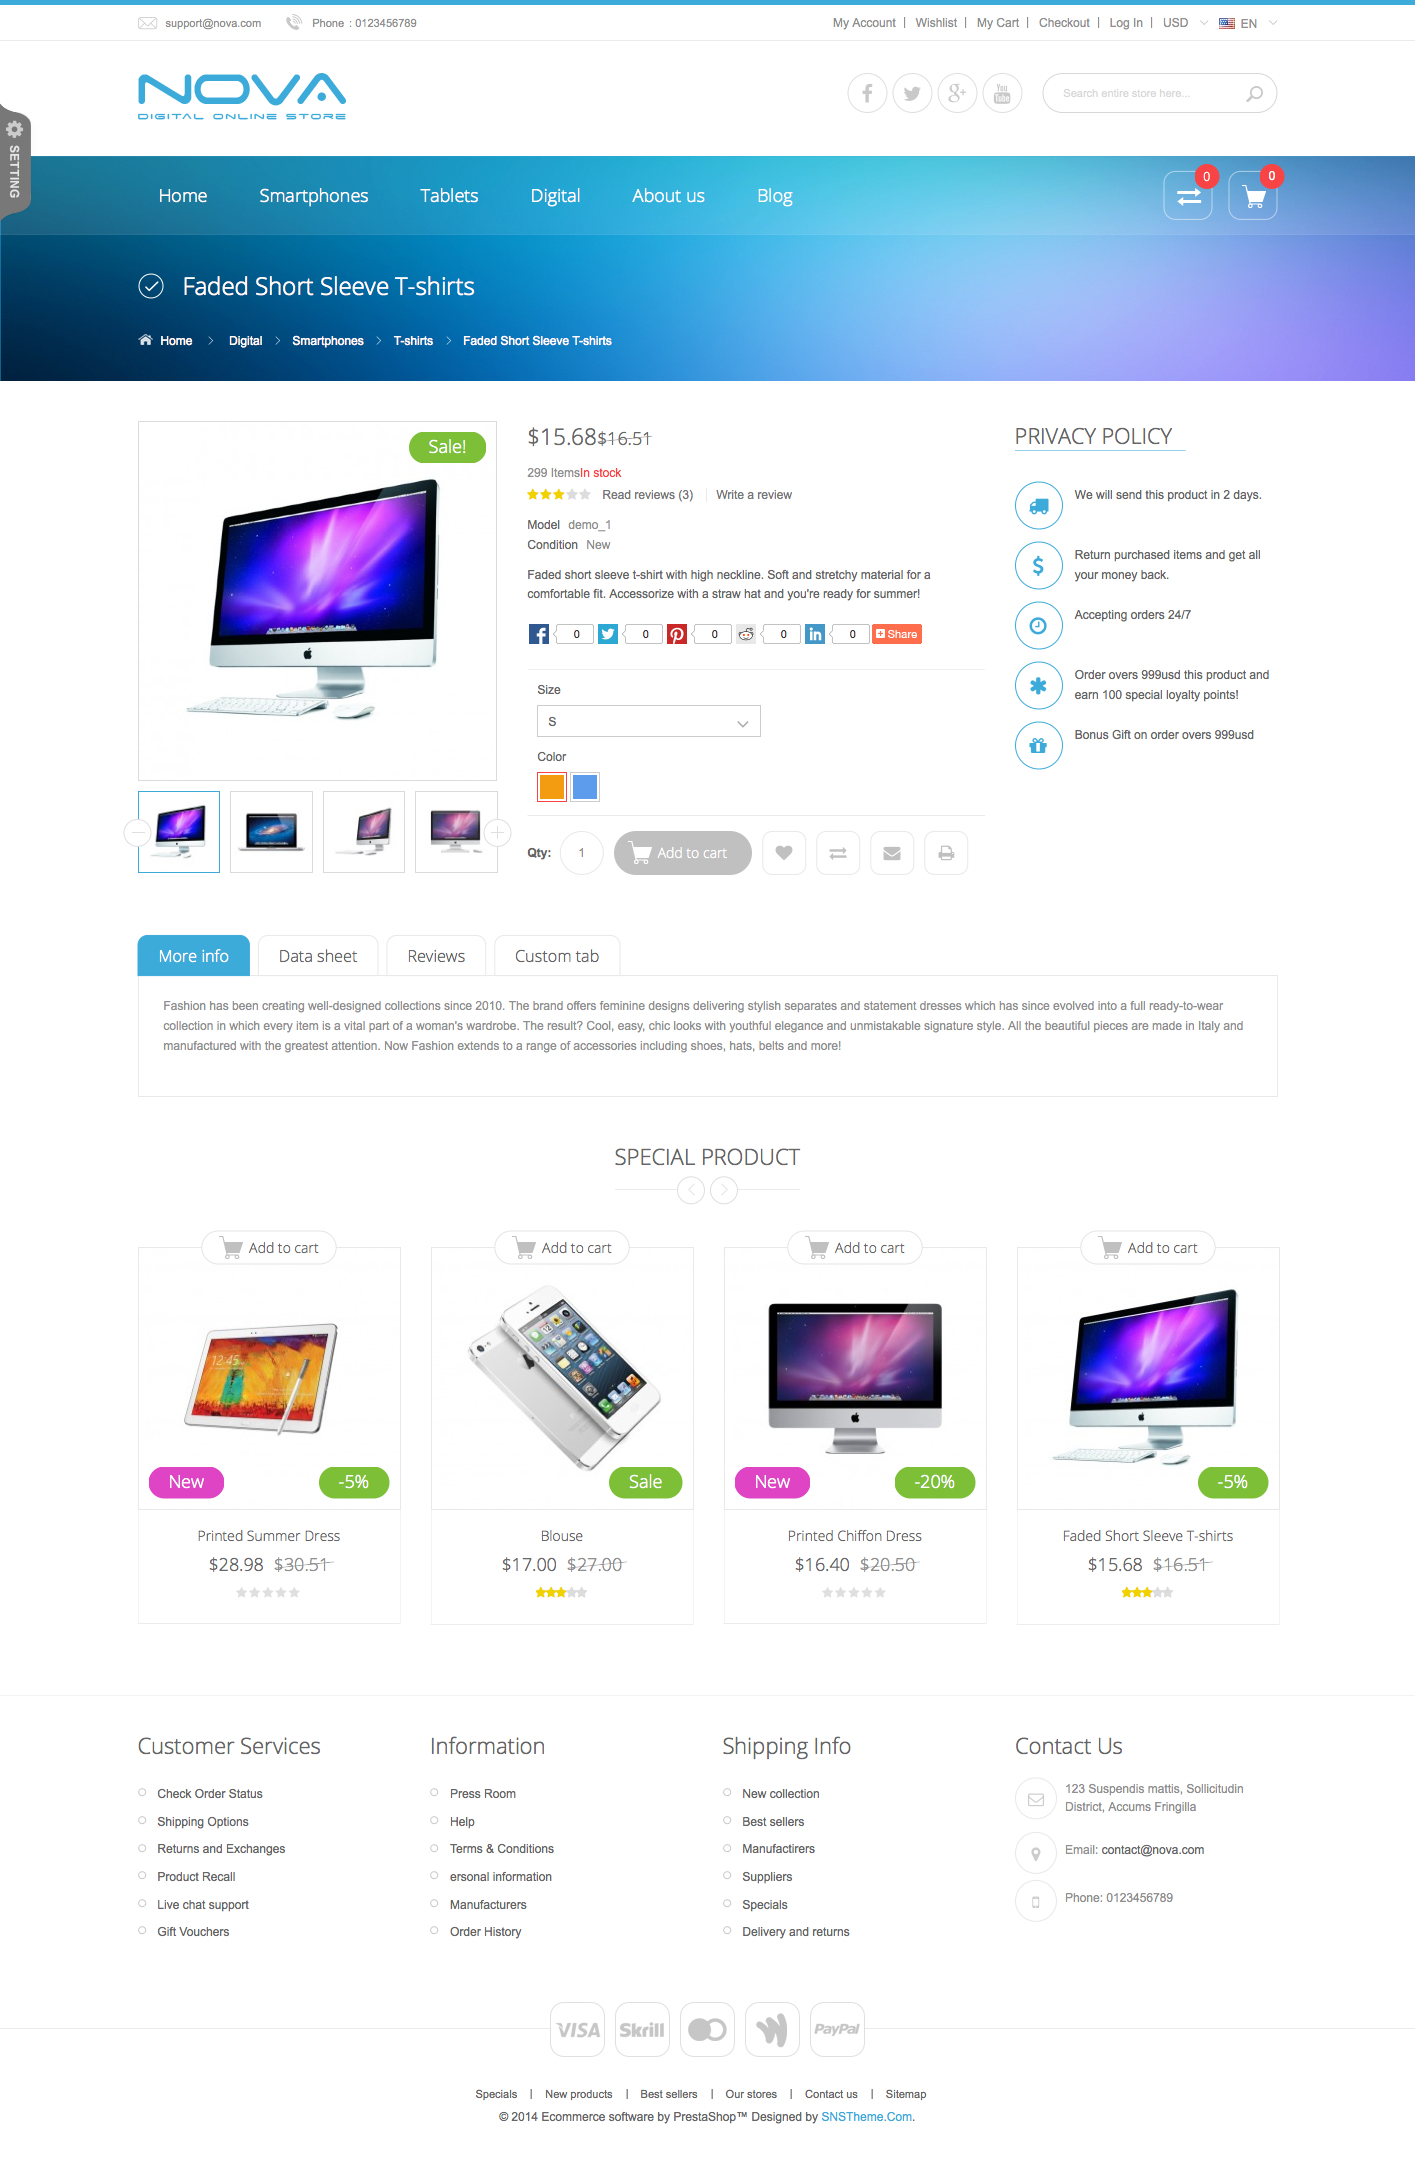Select the MacBook laptop thumbnail image
This screenshot has height=2167, width=1415.
pyautogui.click(x=271, y=832)
